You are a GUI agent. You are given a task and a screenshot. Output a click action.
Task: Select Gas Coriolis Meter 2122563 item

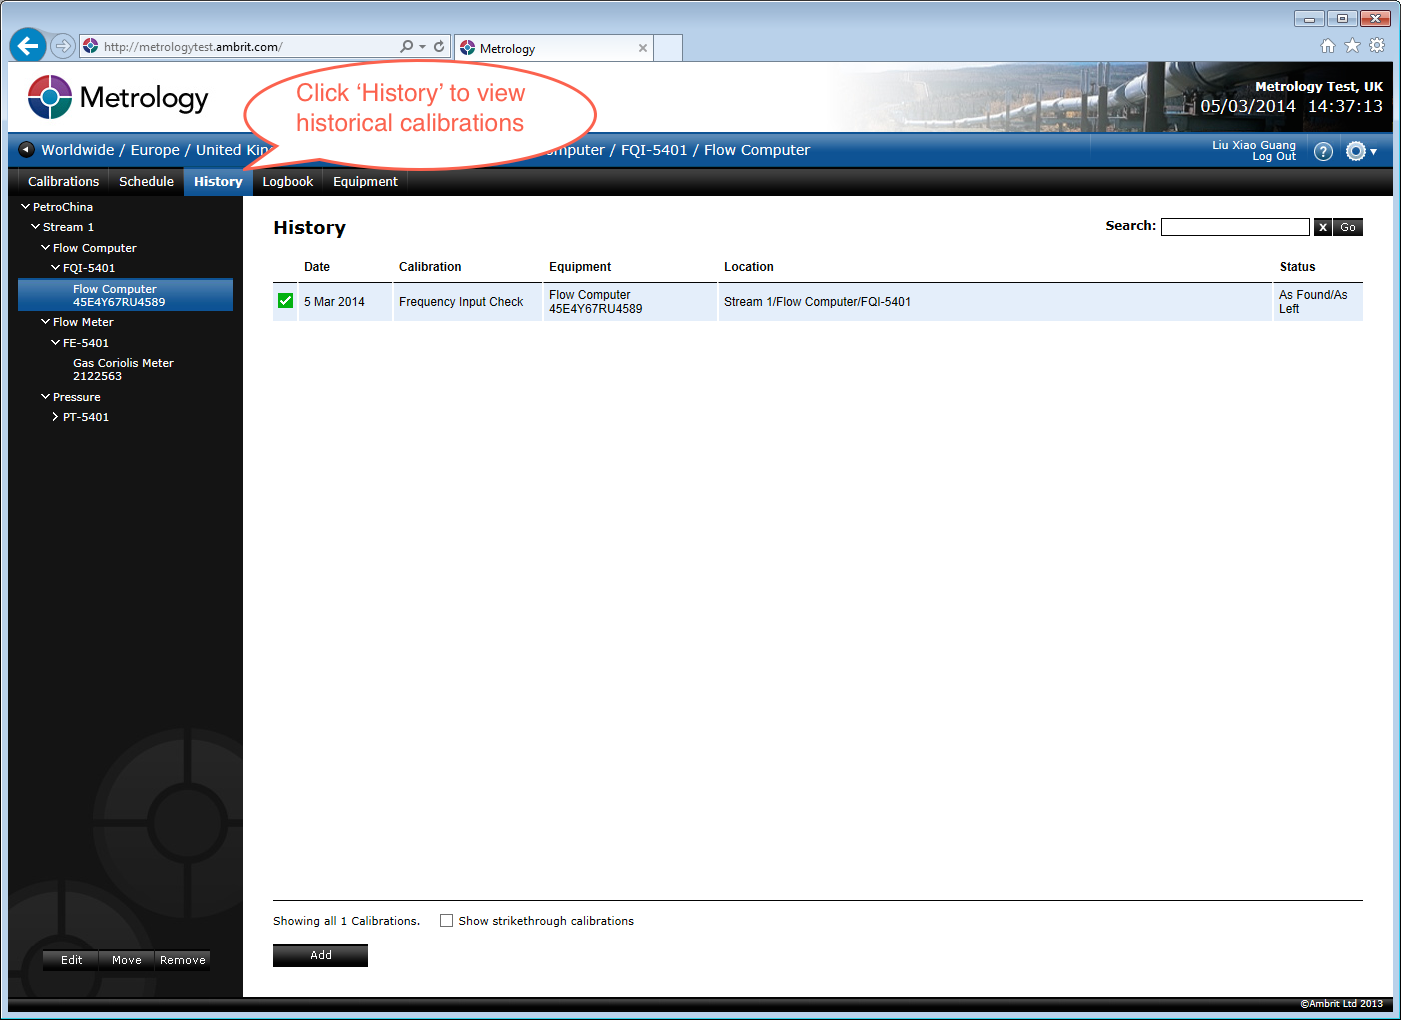(x=123, y=370)
